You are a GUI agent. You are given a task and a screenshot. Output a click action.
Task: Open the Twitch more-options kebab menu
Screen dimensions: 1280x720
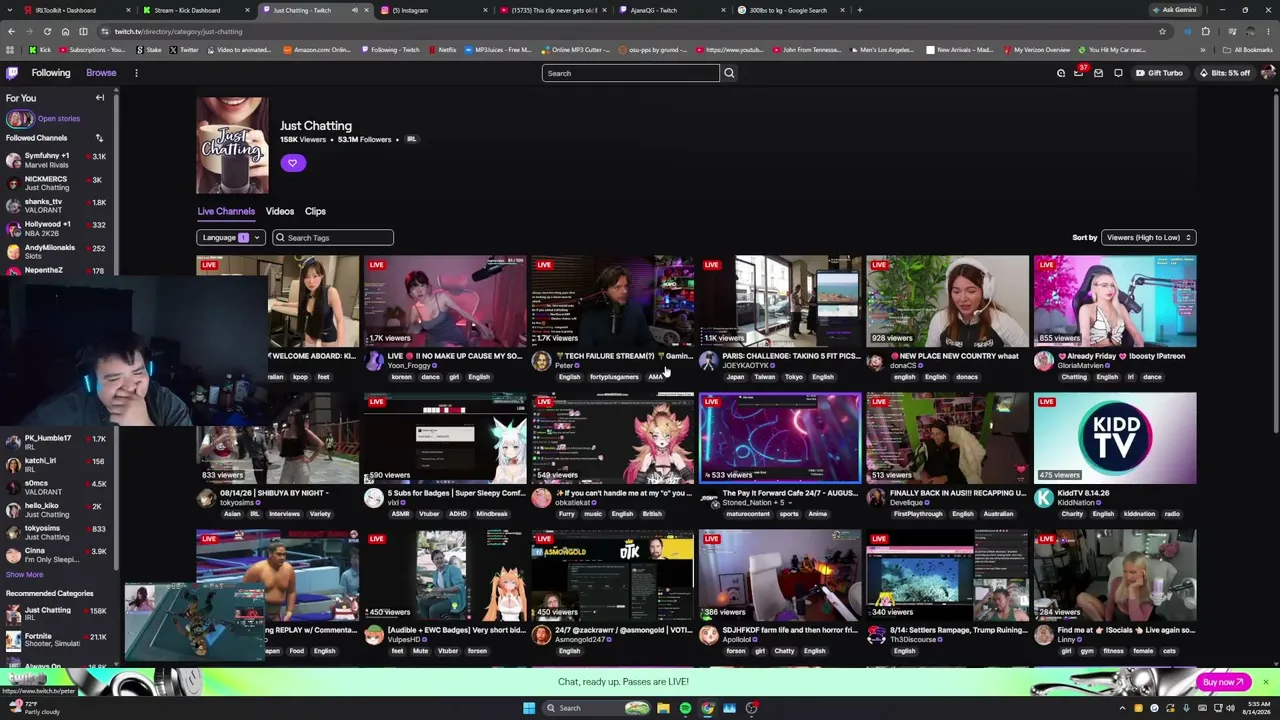[x=136, y=73]
